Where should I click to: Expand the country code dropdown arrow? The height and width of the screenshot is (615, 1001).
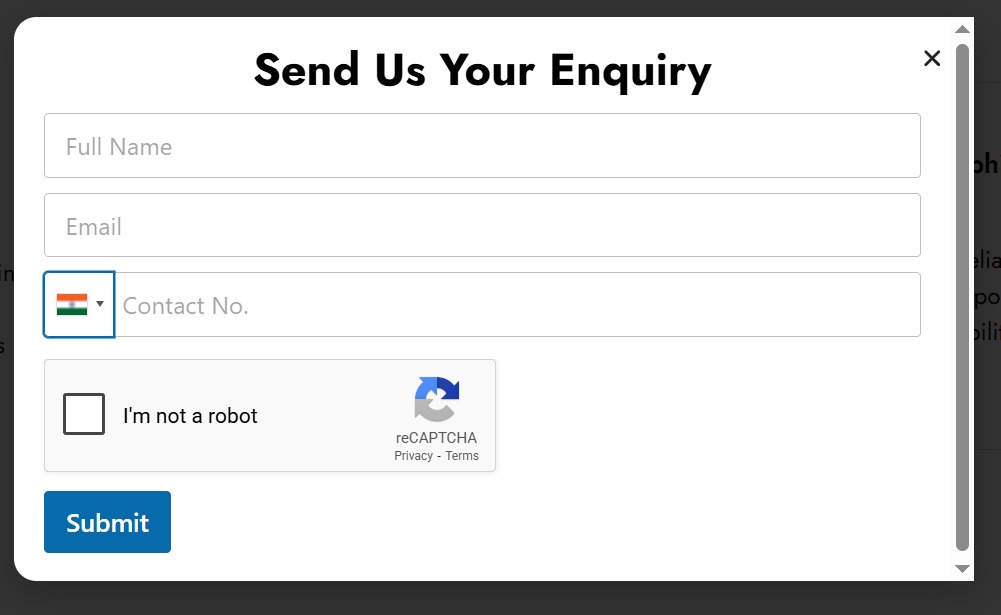[x=100, y=305]
